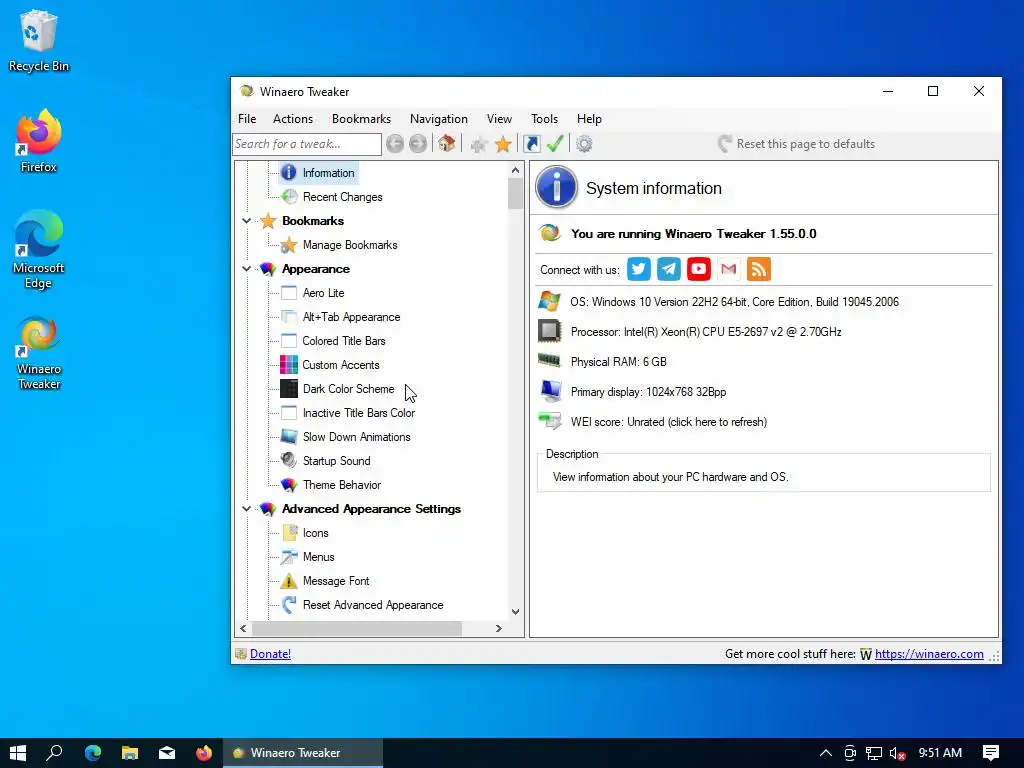Open settings via the gear toolbar icon
Screen dimensions: 1024x768
click(584, 144)
